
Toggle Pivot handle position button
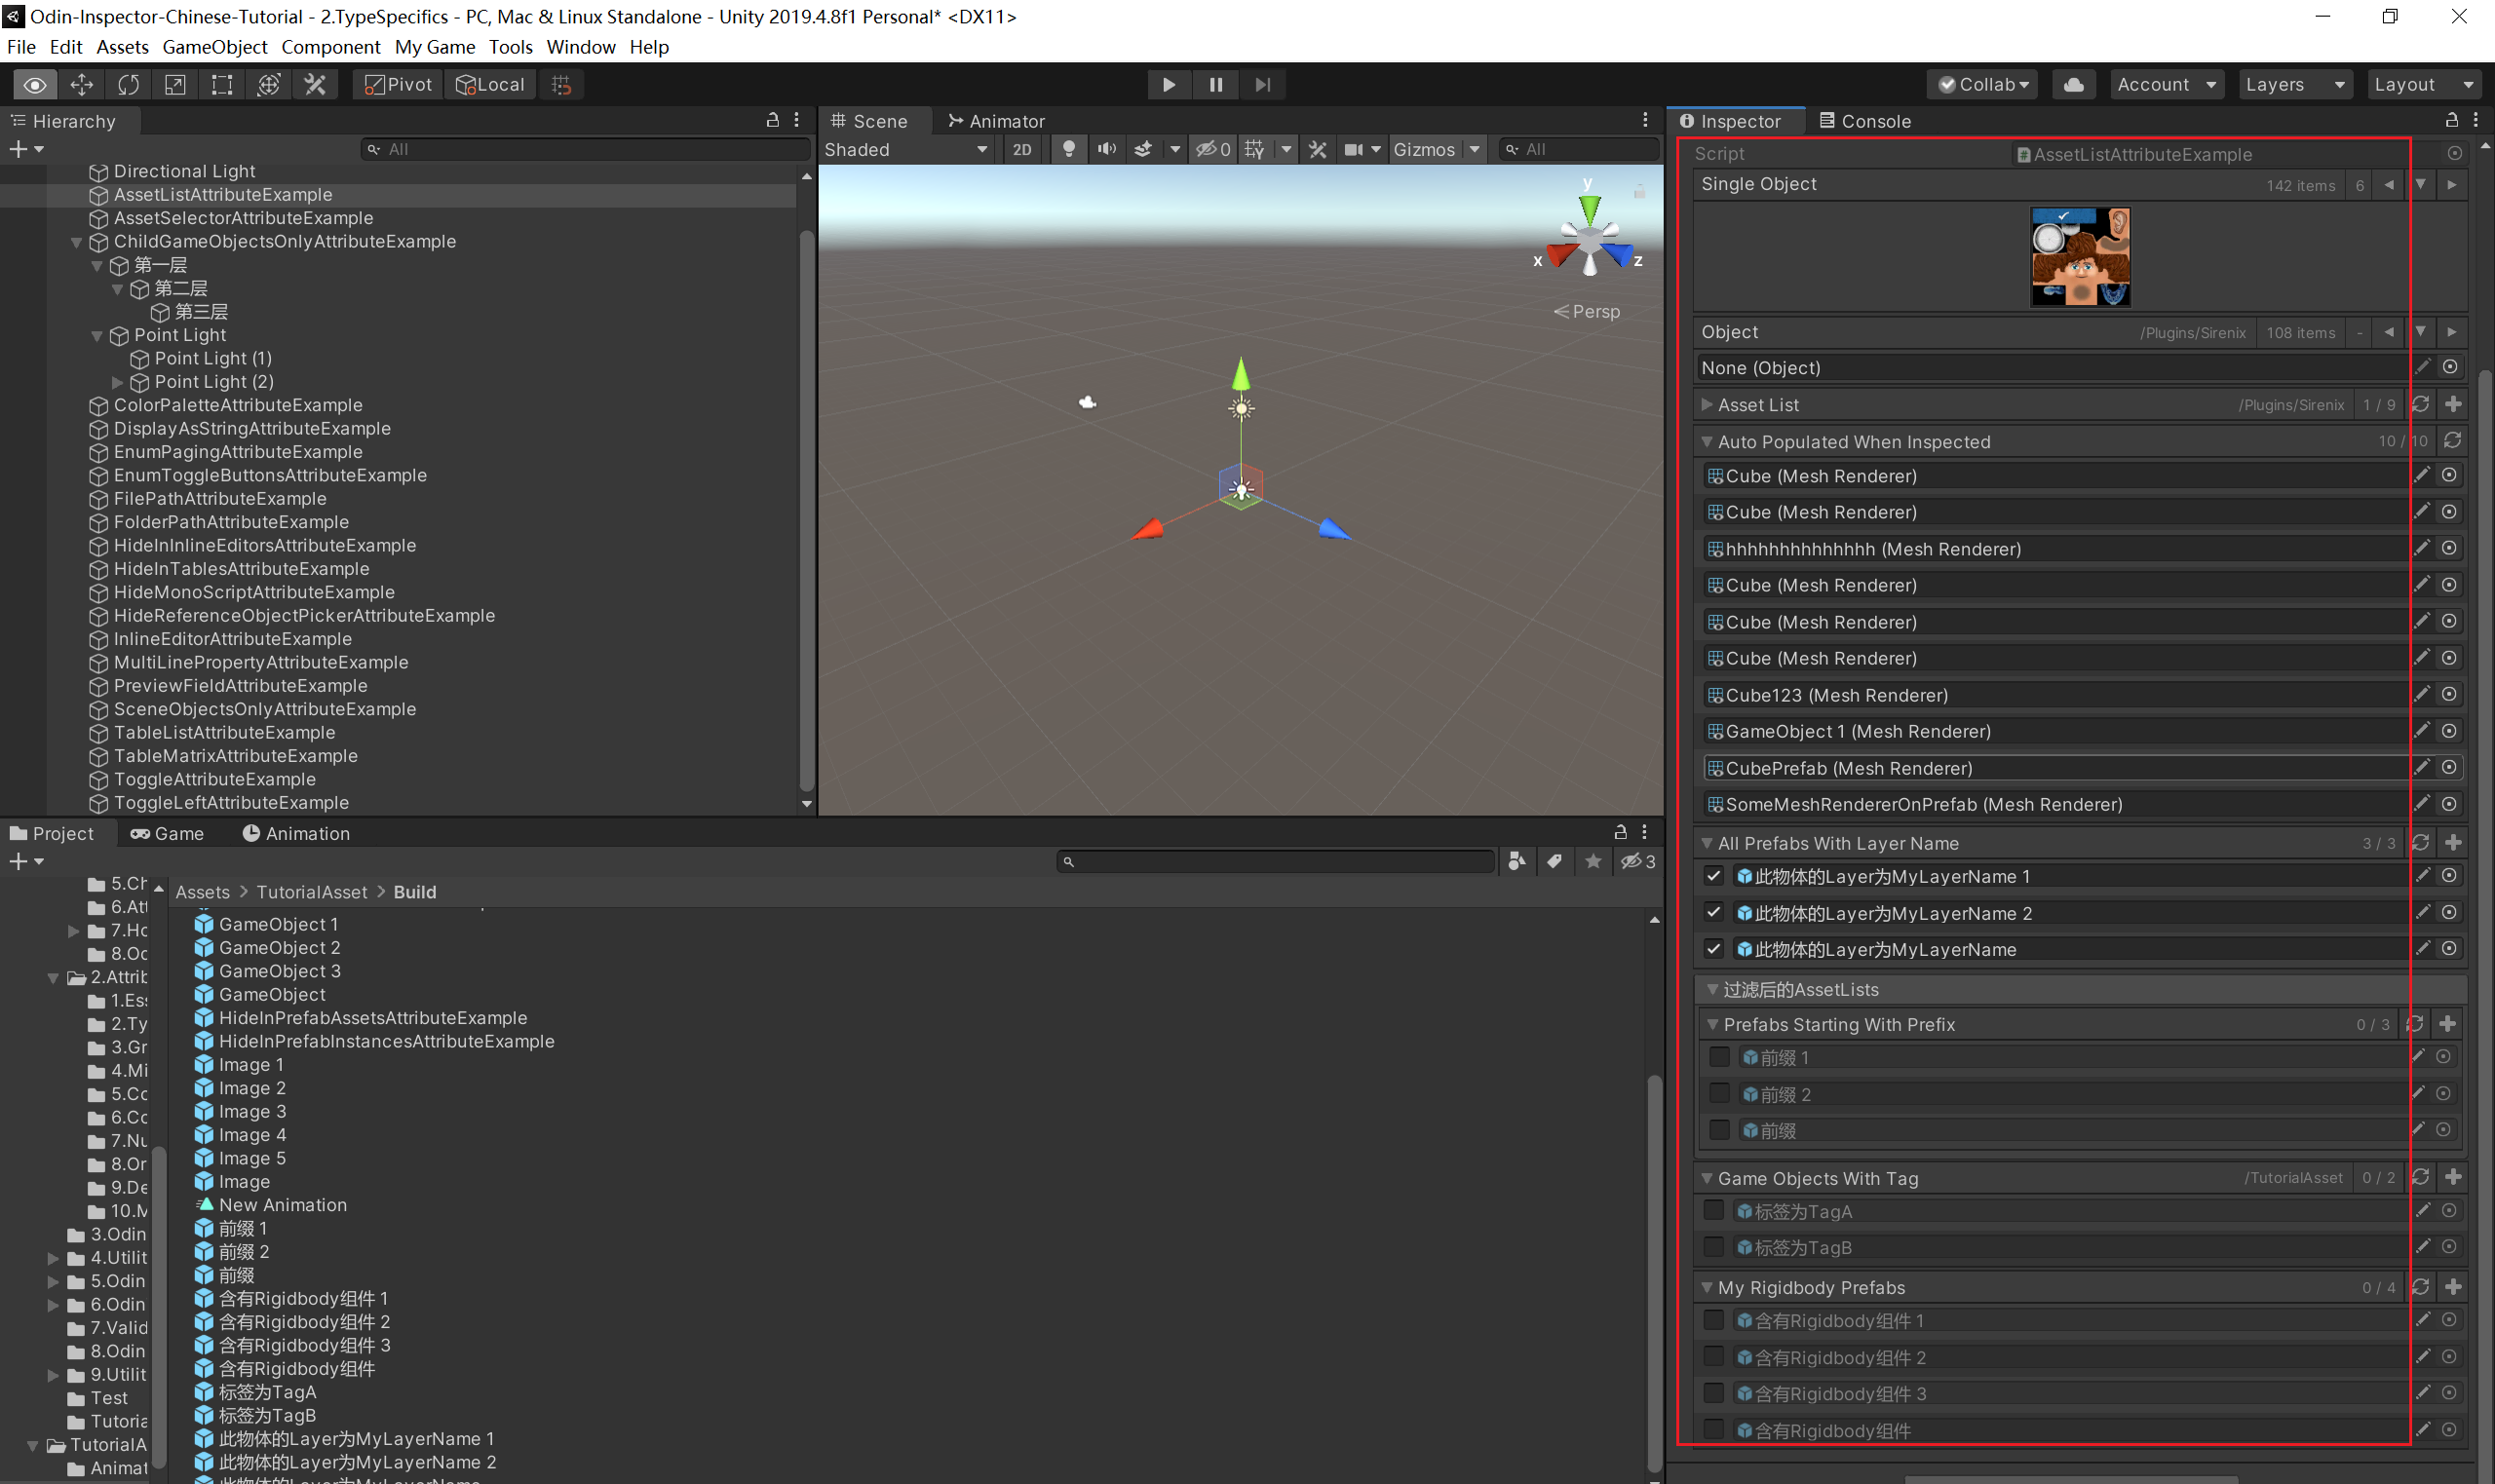tap(398, 85)
